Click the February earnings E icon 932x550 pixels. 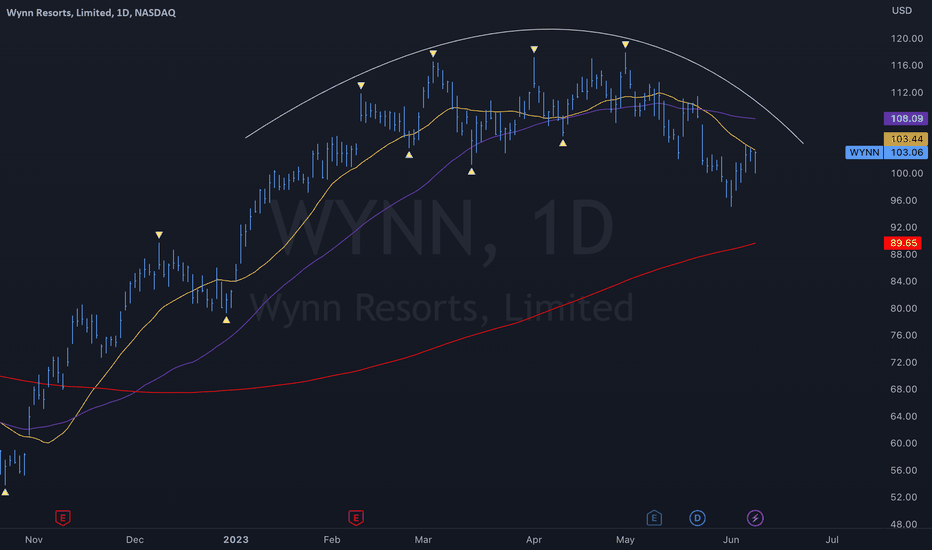pos(356,518)
